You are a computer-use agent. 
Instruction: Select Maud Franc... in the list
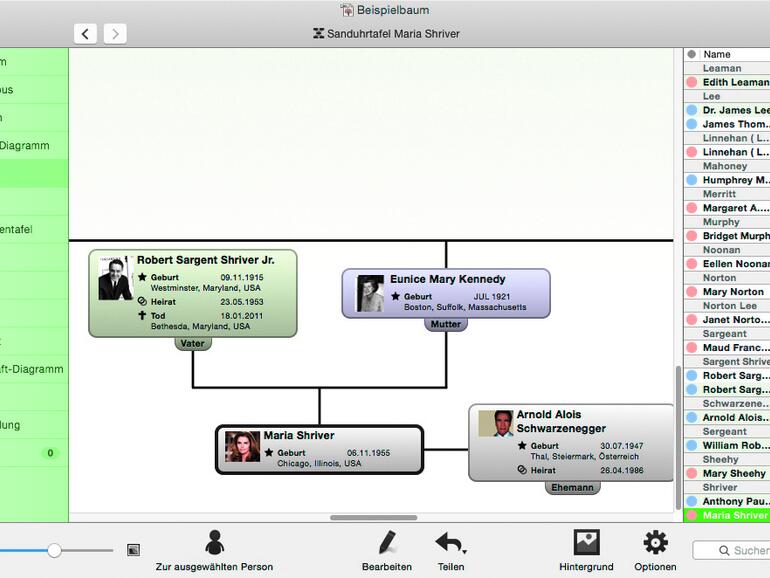pos(727,348)
